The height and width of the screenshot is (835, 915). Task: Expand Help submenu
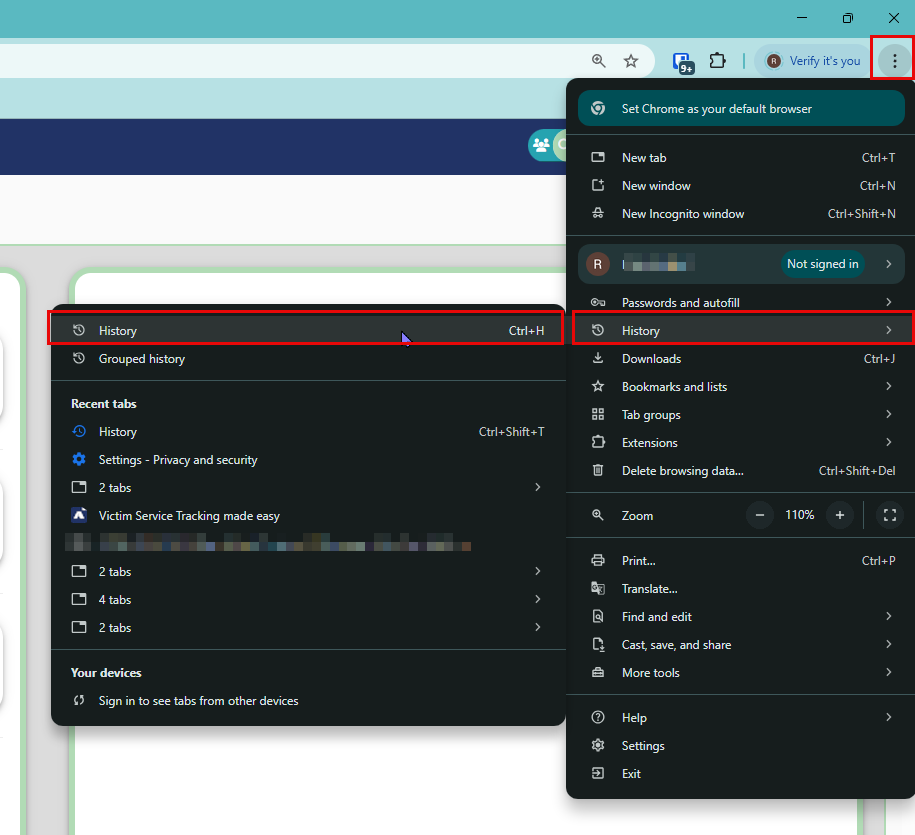click(x=741, y=717)
